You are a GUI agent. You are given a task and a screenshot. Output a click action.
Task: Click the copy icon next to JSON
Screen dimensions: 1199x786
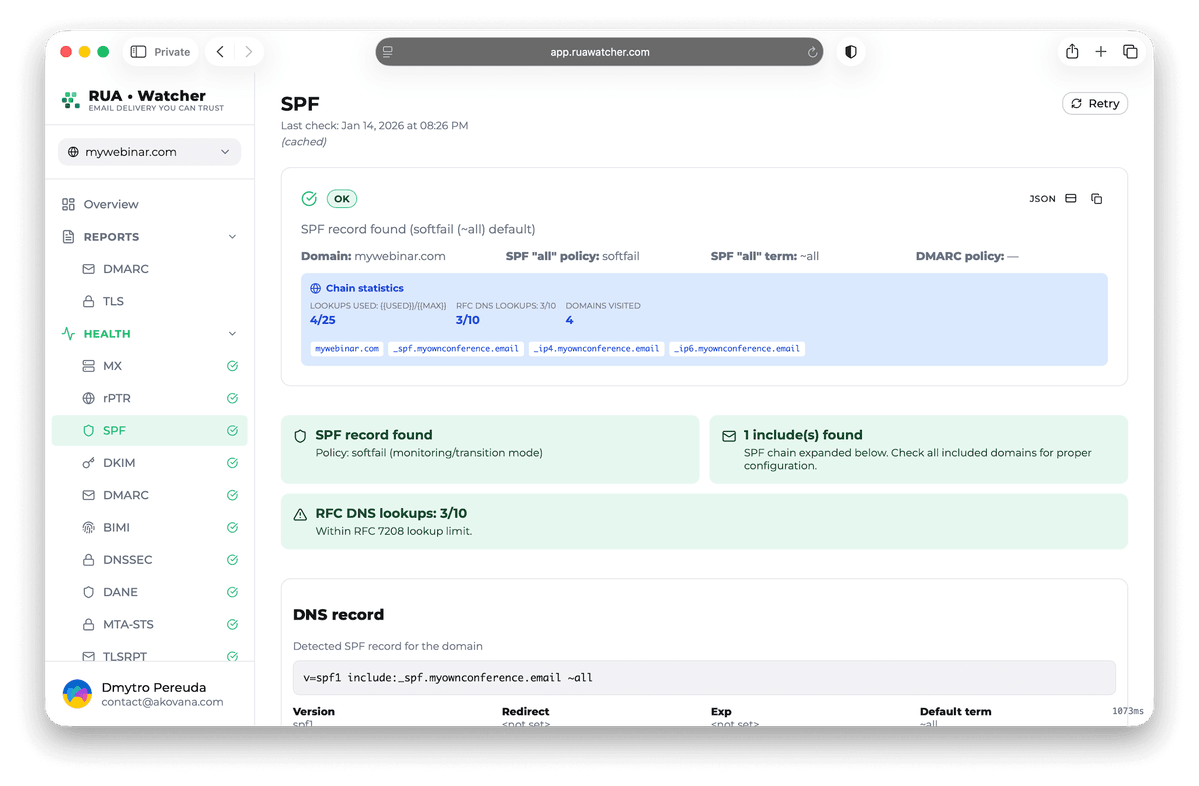point(1096,198)
